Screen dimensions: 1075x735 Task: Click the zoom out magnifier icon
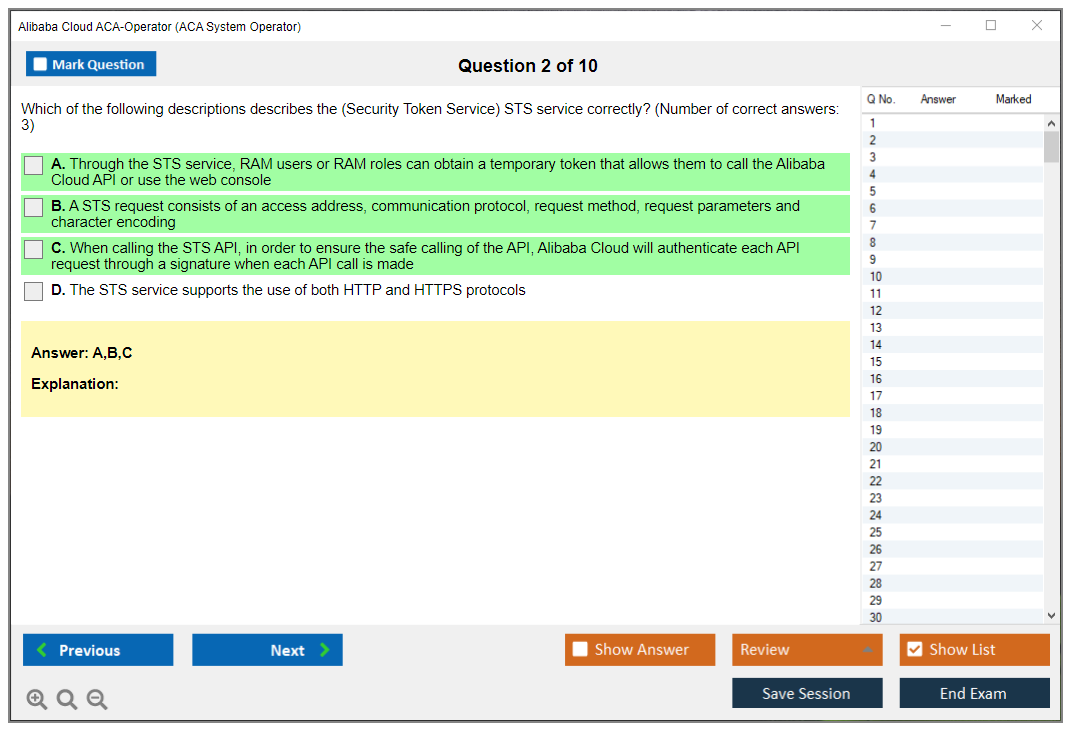[x=97, y=699]
